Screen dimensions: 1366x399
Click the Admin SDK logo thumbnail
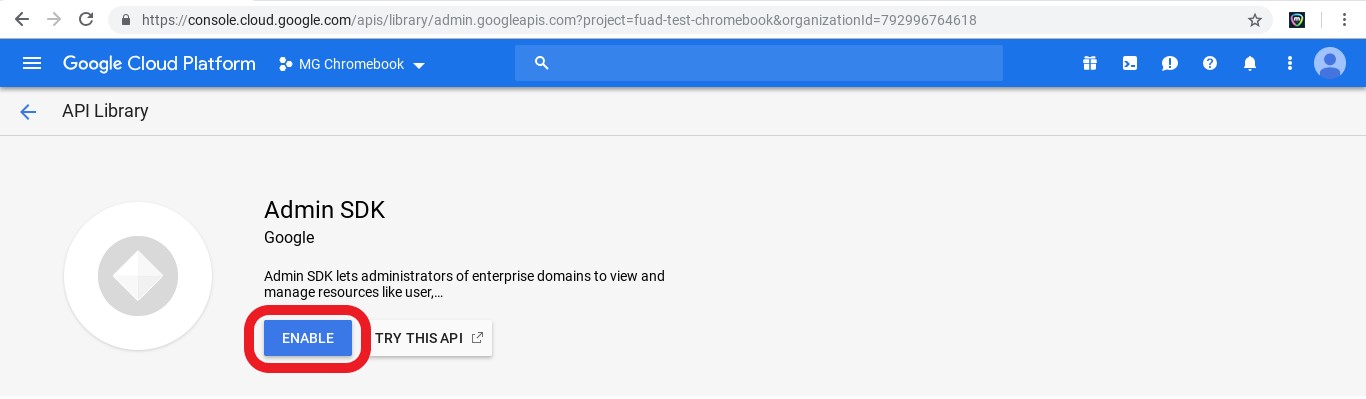pos(138,276)
